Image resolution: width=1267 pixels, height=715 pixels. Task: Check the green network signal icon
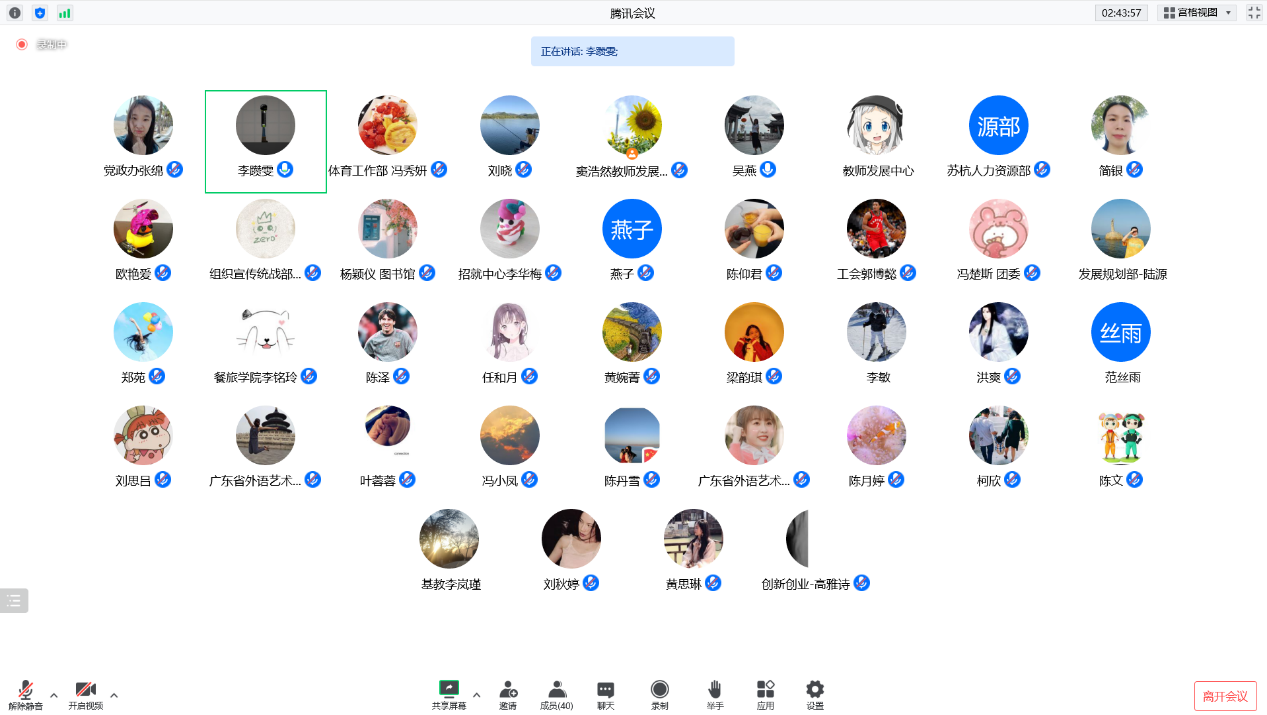(64, 13)
